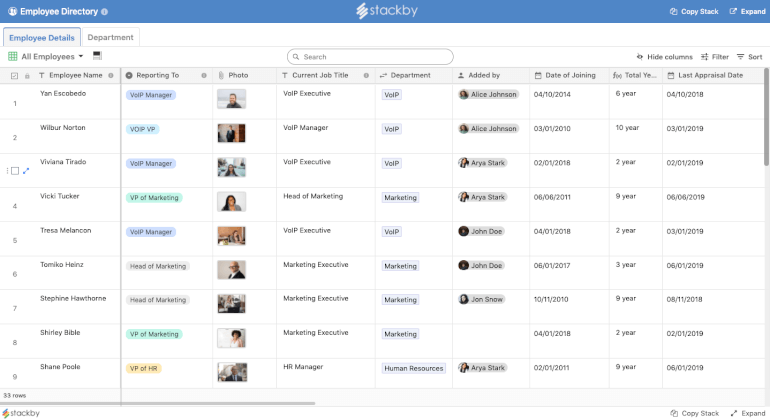Open the Filter options
Screen dimensions: 770x420
pos(714,57)
